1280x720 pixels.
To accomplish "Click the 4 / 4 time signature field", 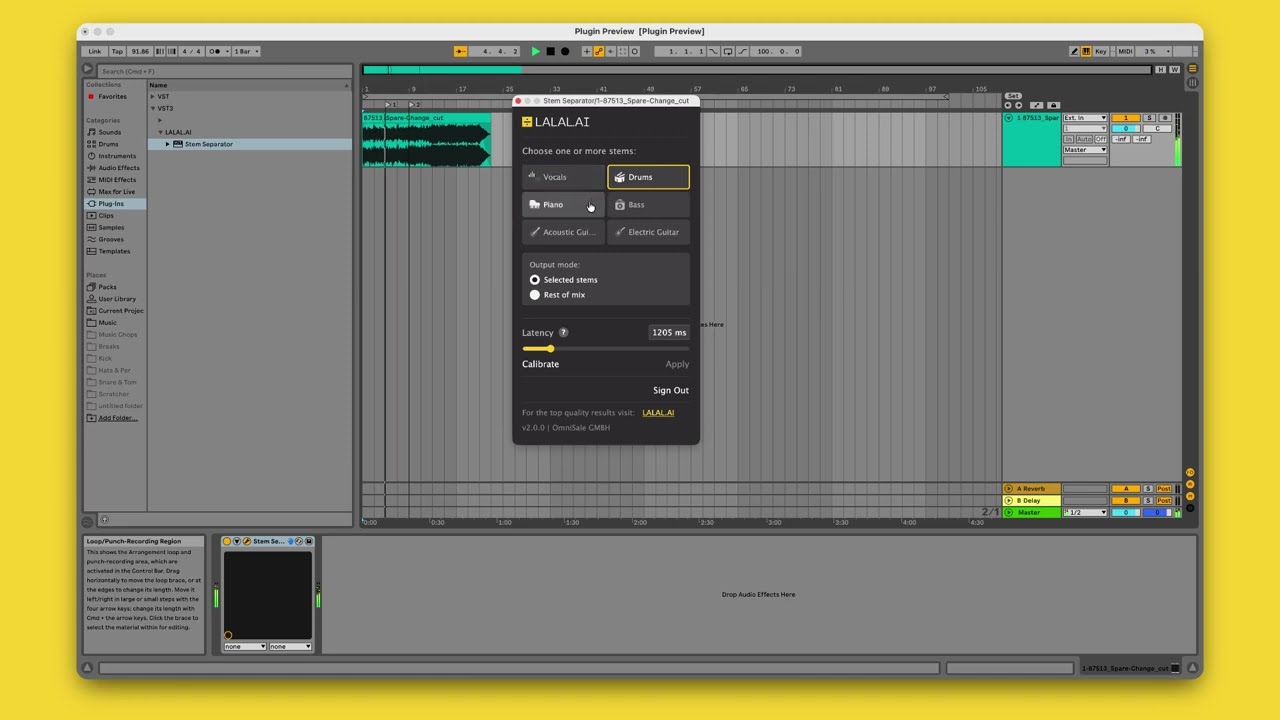I will 191,51.
